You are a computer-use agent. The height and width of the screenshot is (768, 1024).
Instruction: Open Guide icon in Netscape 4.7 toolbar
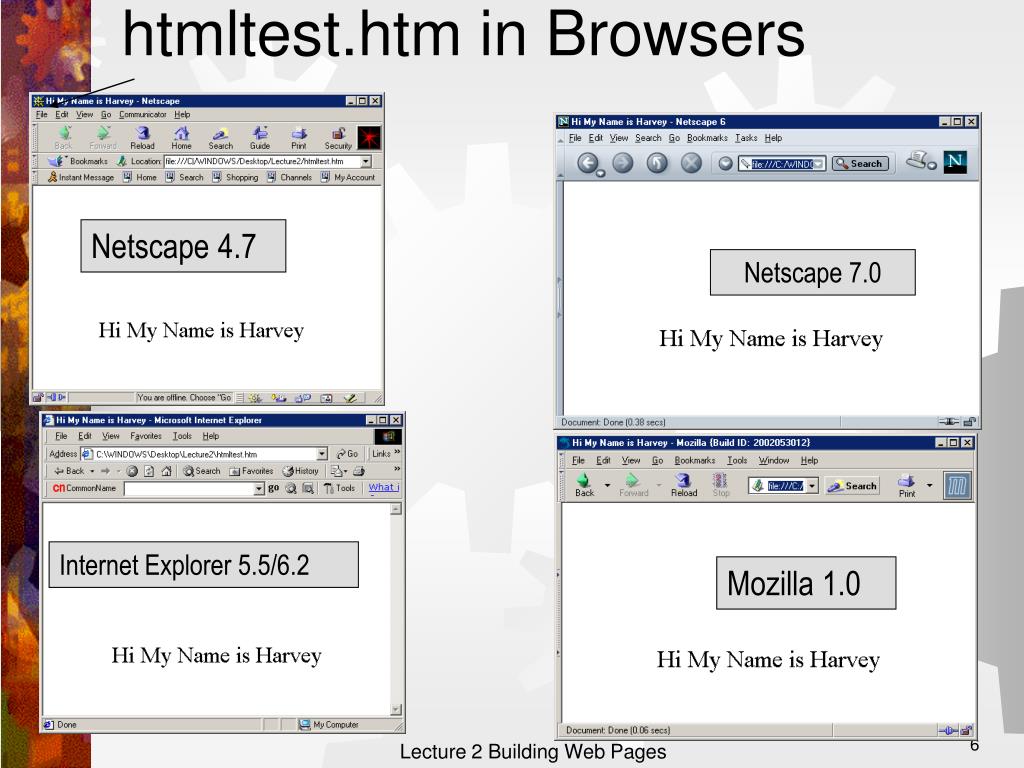[x=260, y=138]
